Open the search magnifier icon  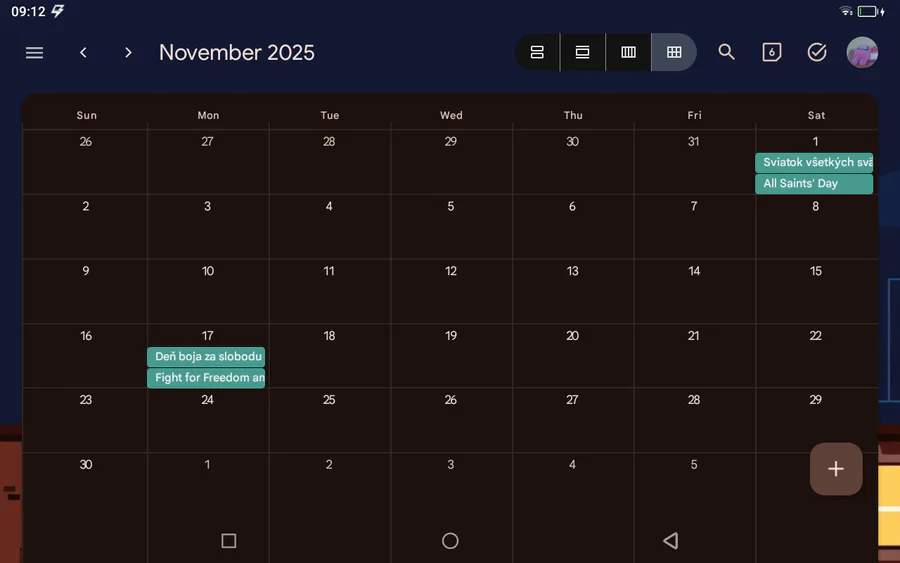[726, 52]
